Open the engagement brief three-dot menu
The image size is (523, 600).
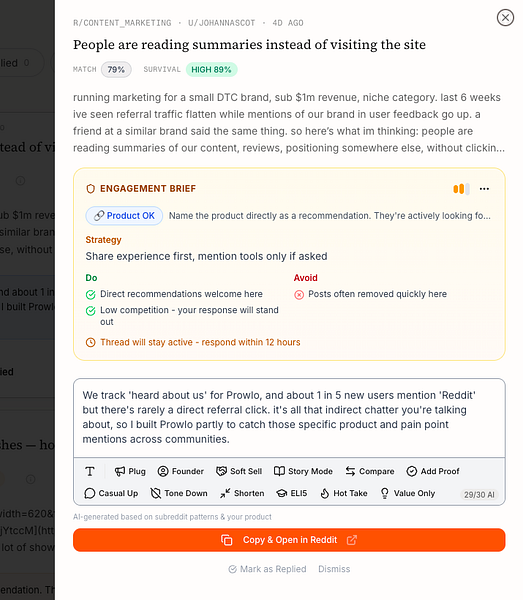click(484, 189)
